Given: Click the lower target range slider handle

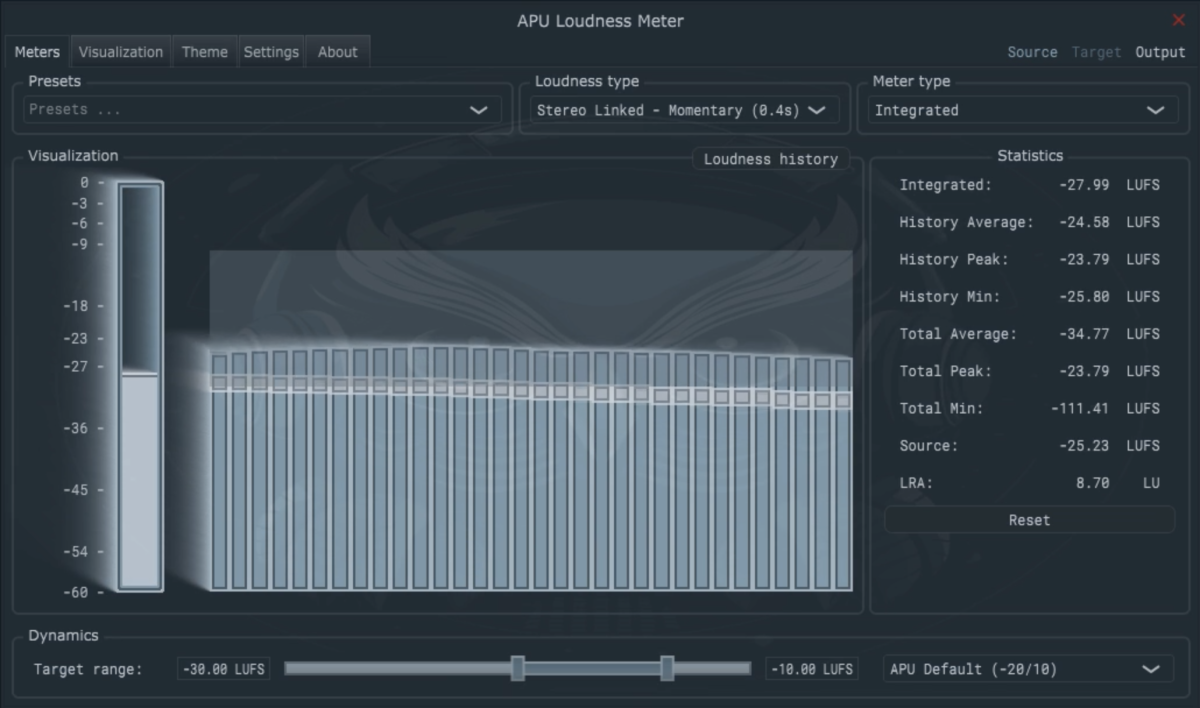Looking at the screenshot, I should (518, 668).
